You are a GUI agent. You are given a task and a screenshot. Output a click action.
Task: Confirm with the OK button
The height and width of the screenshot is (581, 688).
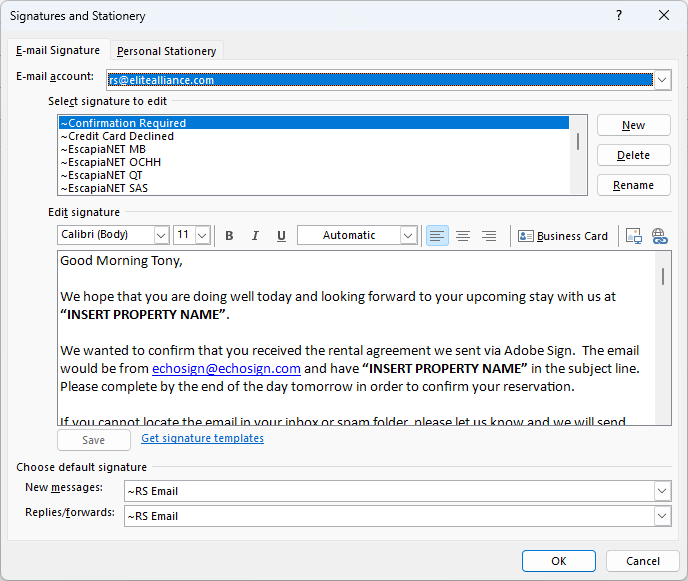pos(559,561)
